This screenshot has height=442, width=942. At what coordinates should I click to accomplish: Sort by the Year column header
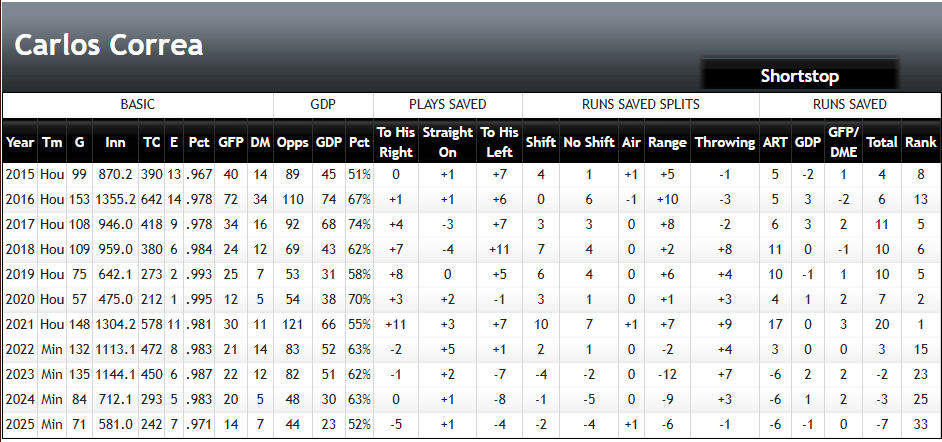click(20, 142)
